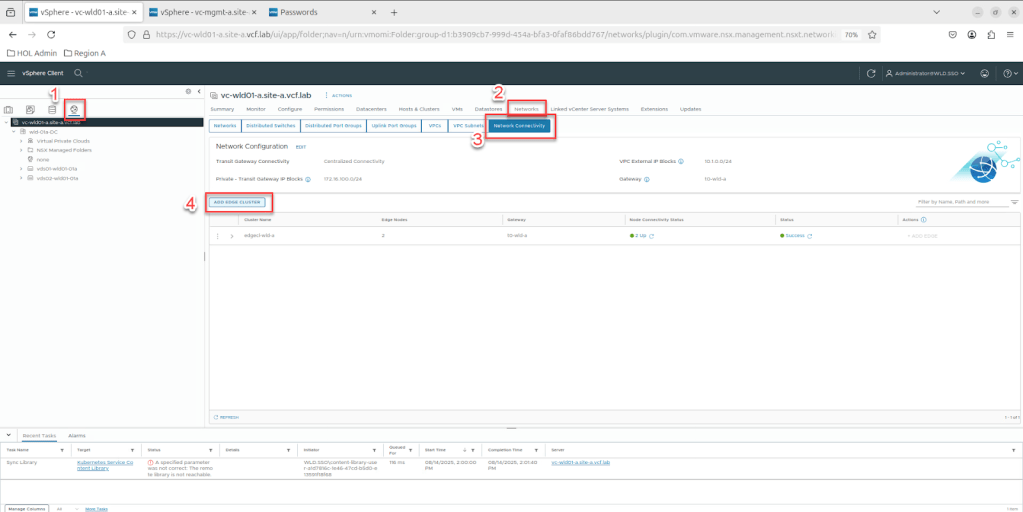Open the vc-wld01-a.site-a.vcf.lab server link
The height and width of the screenshot is (512, 1023).
tap(580, 462)
